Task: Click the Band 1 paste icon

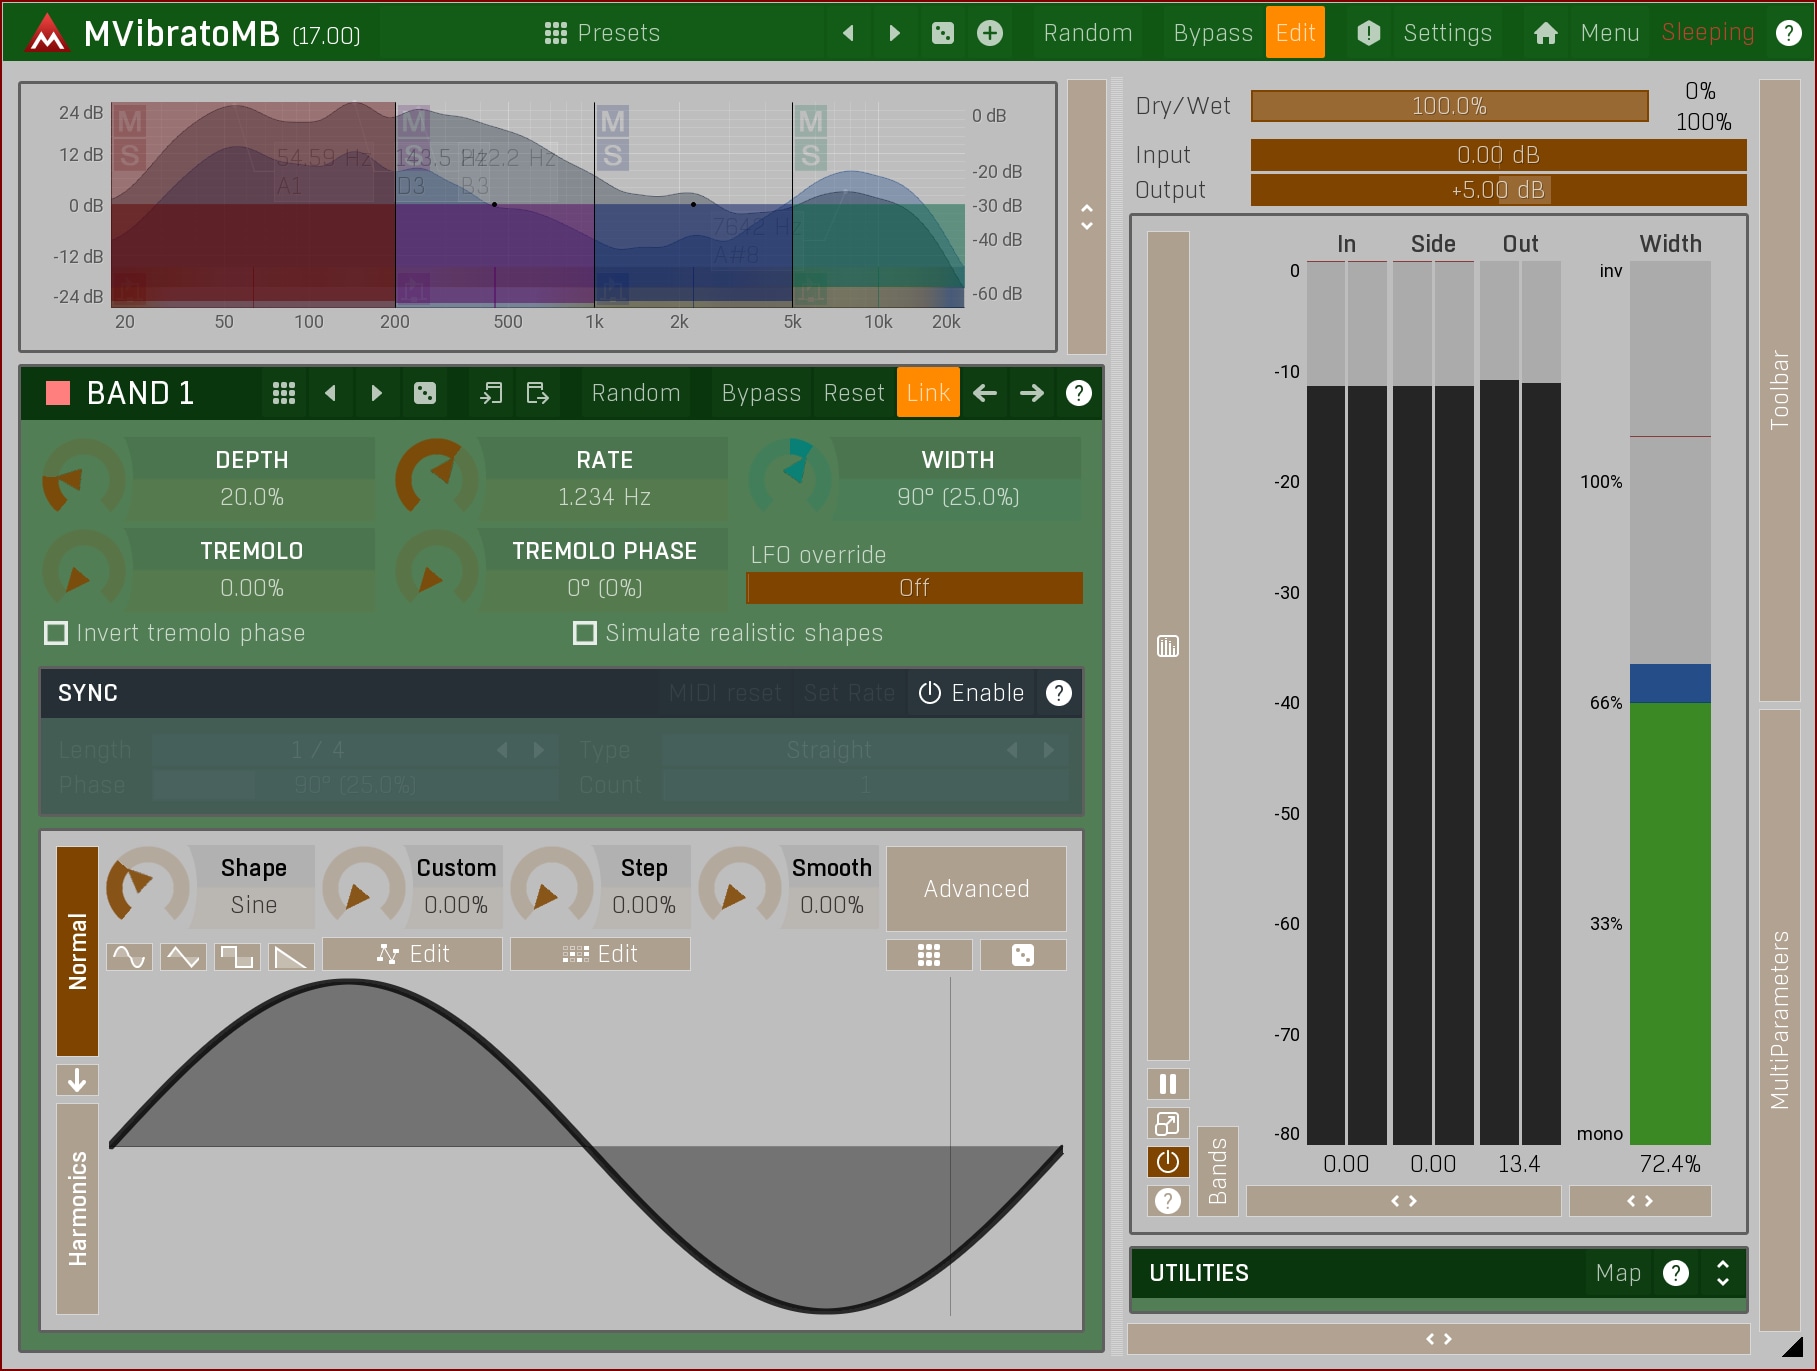Action: tap(537, 393)
